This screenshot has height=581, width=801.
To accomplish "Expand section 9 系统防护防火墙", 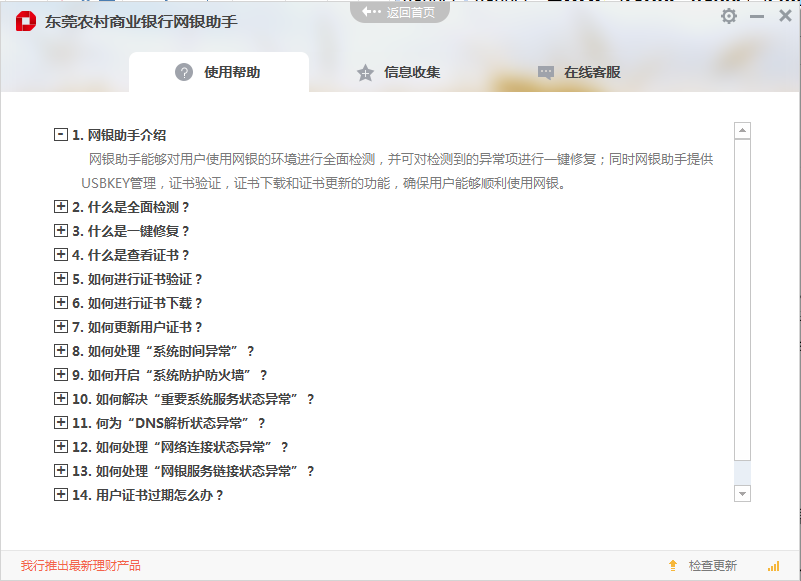I will pyautogui.click(x=61, y=375).
